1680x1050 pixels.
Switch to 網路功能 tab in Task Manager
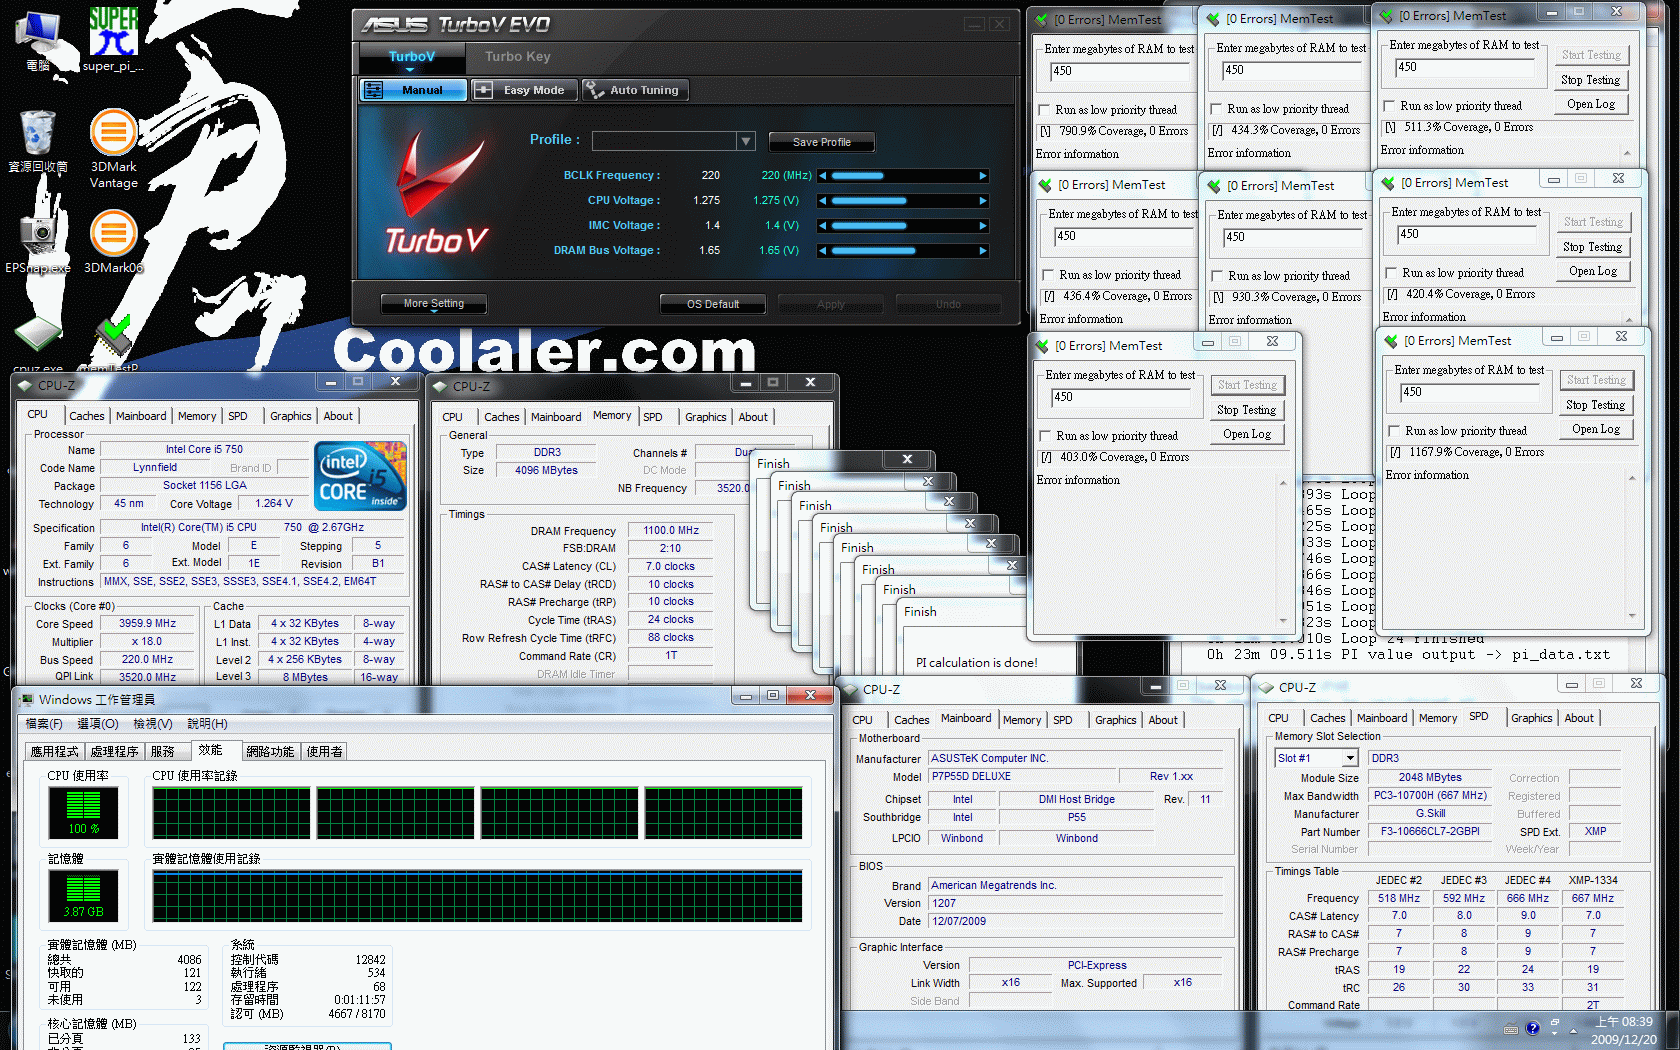tap(270, 751)
